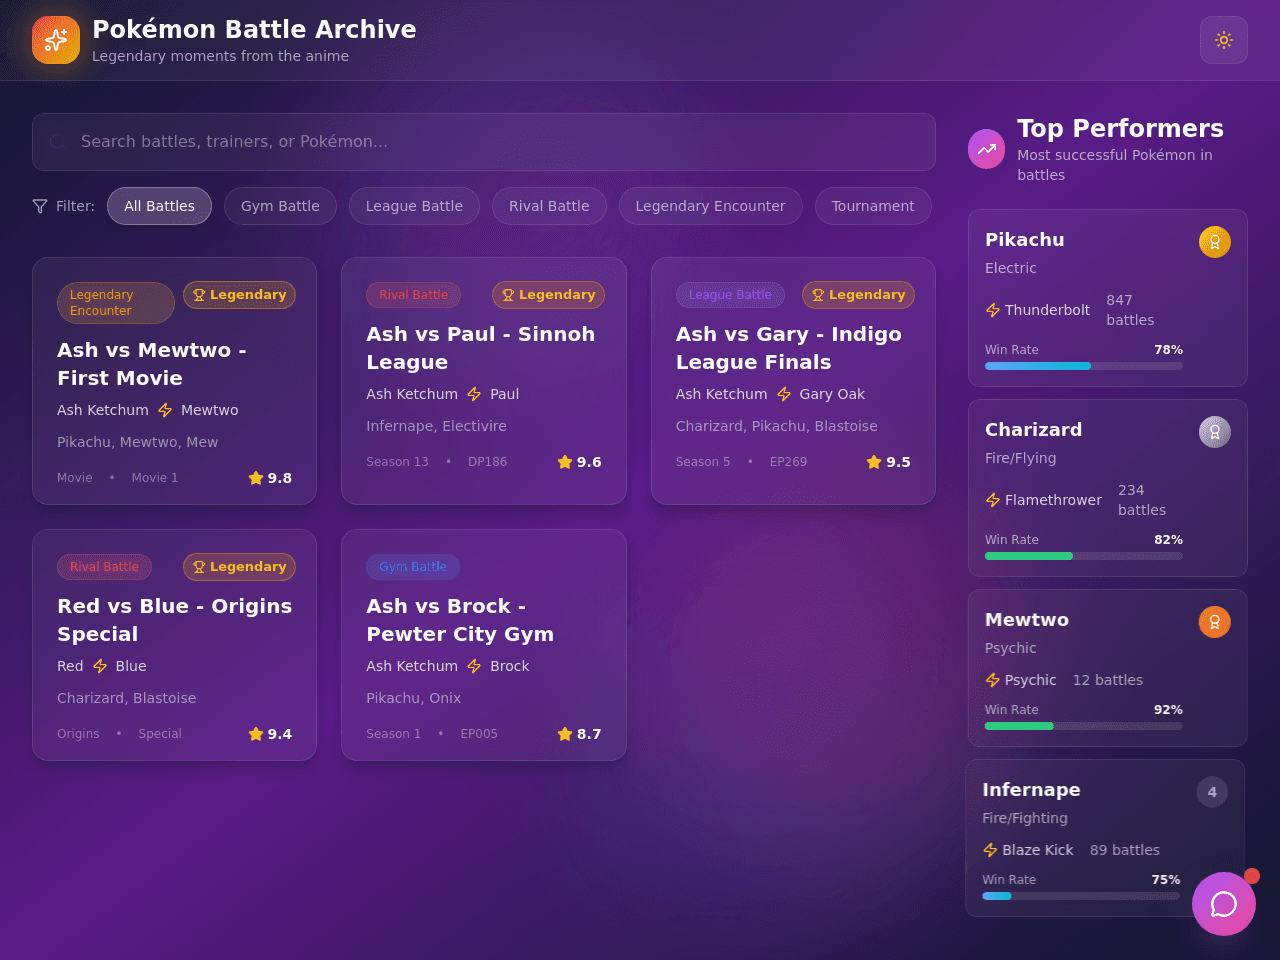Open Red vs Blue Origins Special title
This screenshot has height=960, width=1280.
pos(174,620)
